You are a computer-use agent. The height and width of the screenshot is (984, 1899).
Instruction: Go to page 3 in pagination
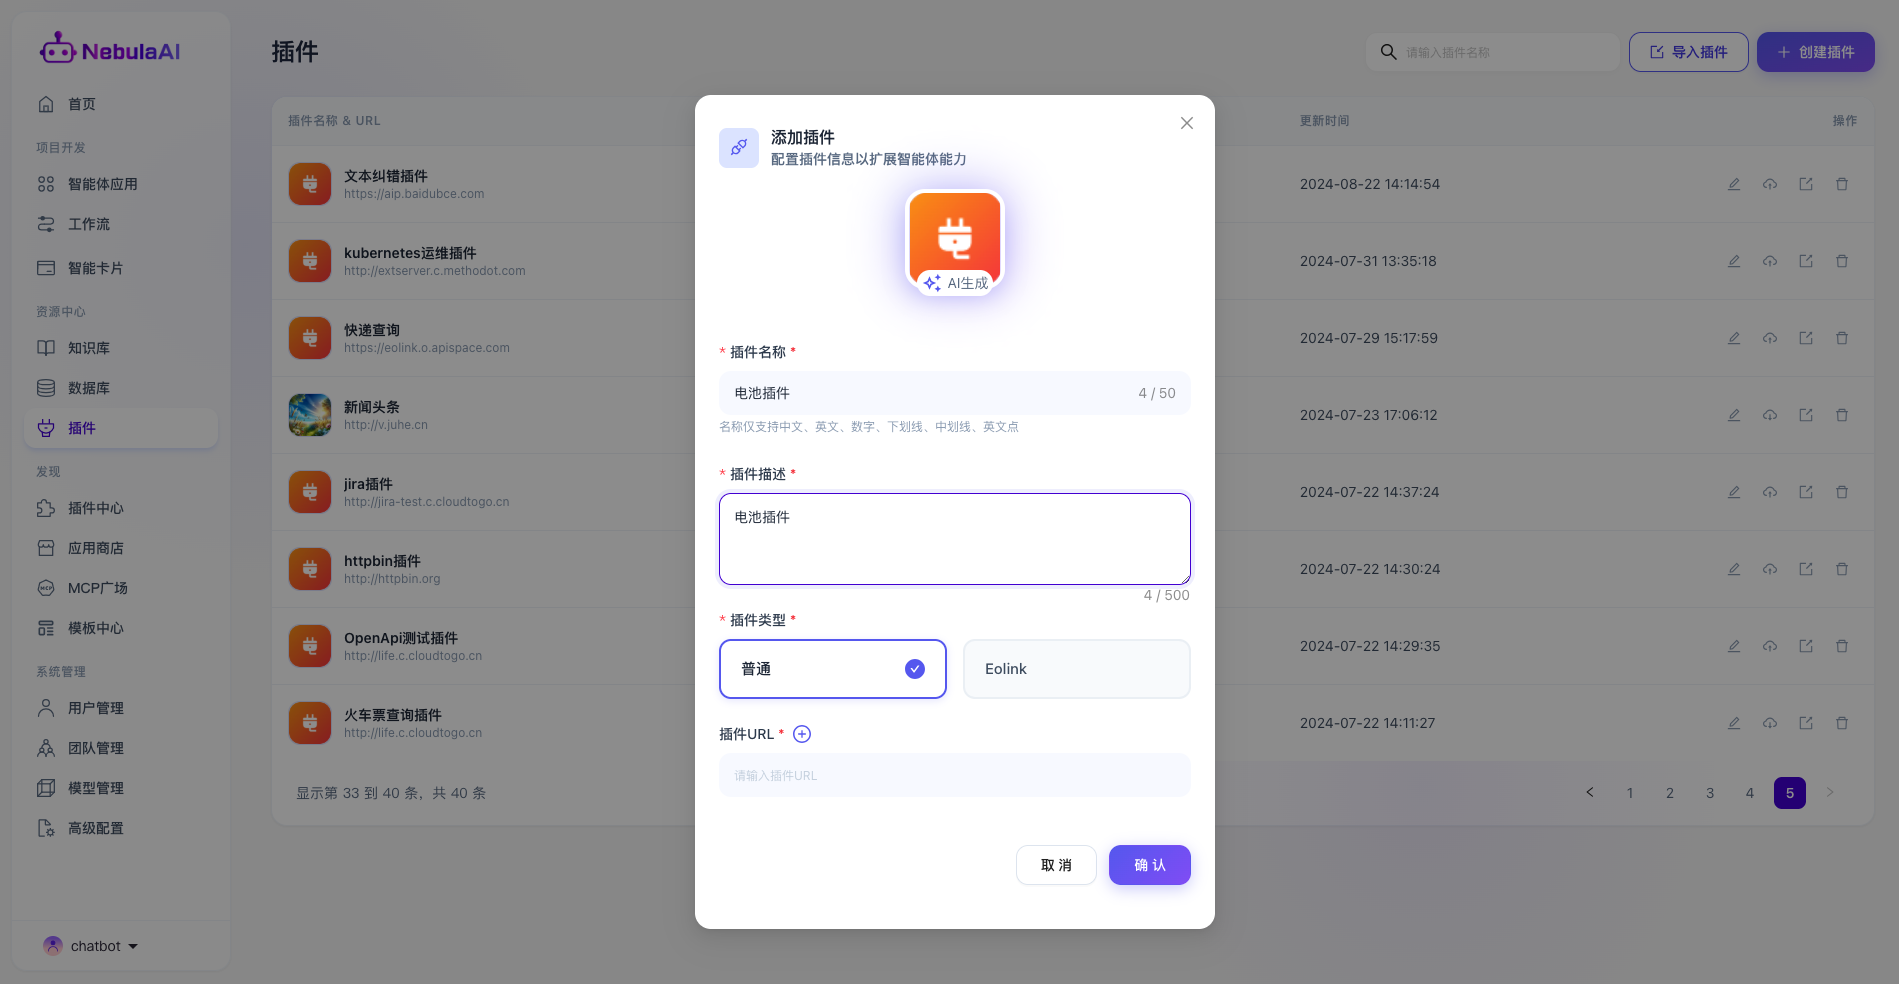pyautogui.click(x=1710, y=793)
